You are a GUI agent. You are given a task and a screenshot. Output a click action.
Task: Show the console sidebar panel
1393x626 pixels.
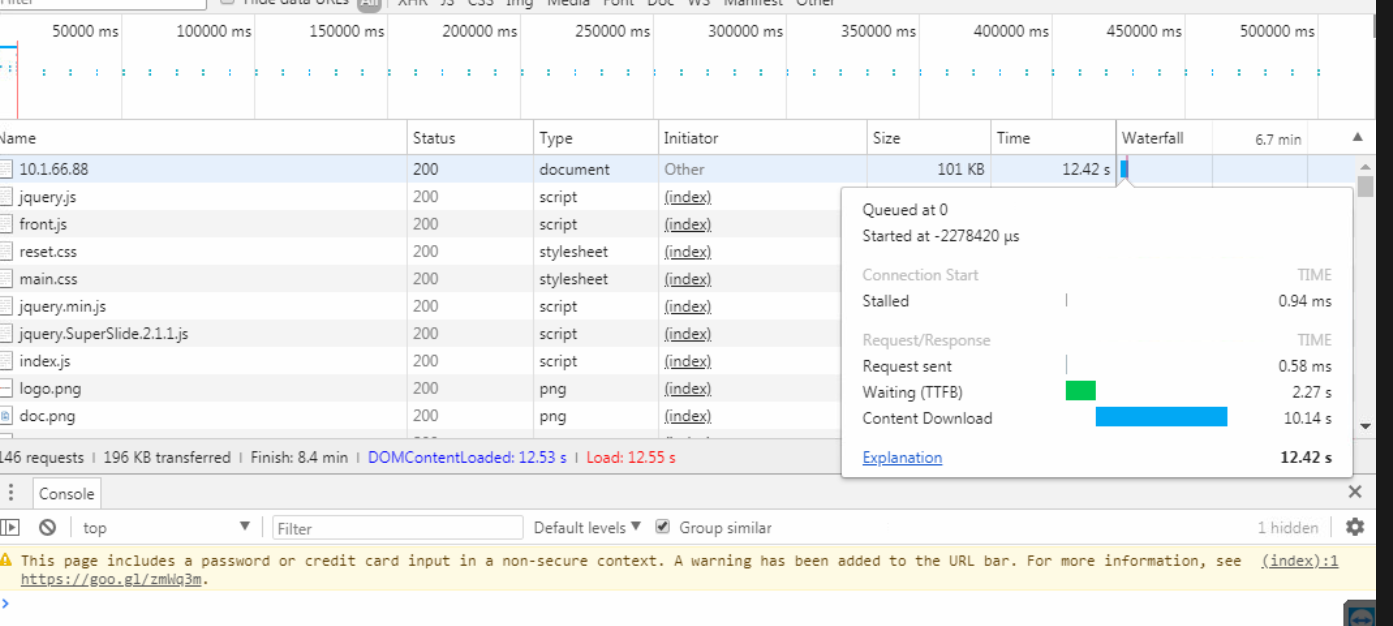(x=11, y=527)
